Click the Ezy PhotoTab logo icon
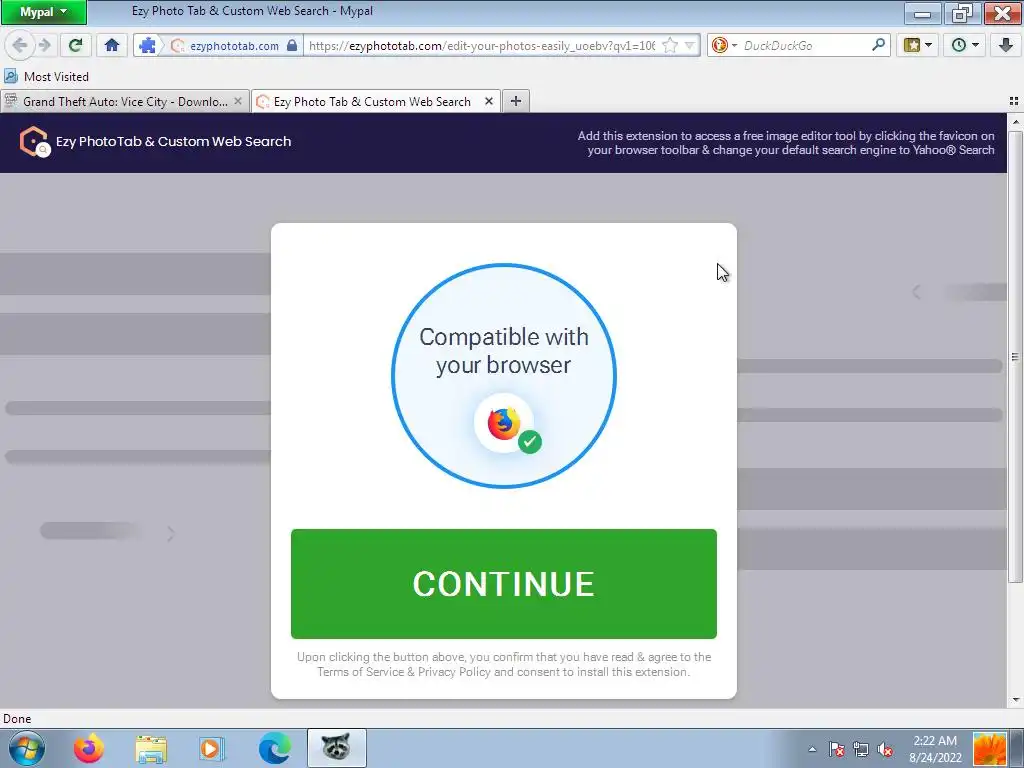This screenshot has height=768, width=1024. tap(34, 141)
